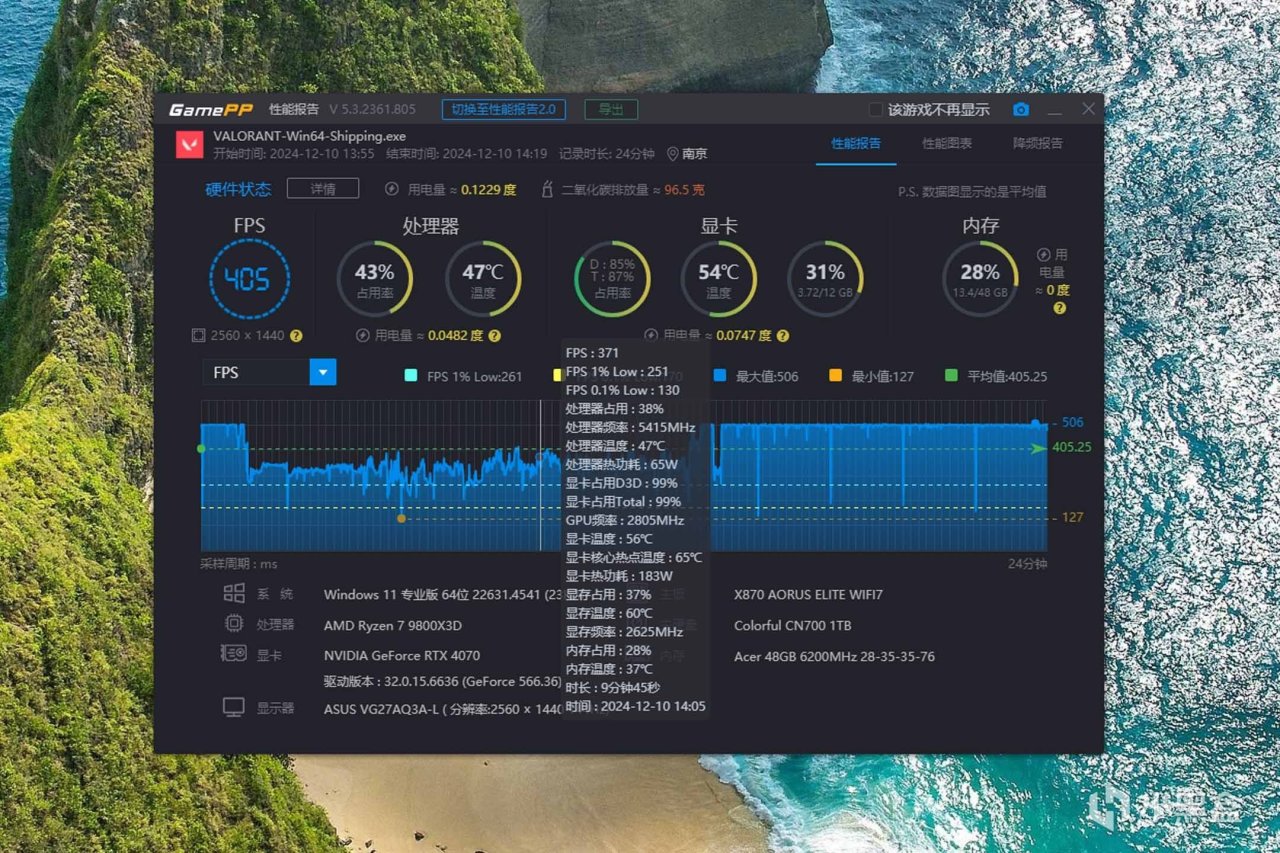Click the 南京 location text
Screen dimensions: 1280x853
695,154
